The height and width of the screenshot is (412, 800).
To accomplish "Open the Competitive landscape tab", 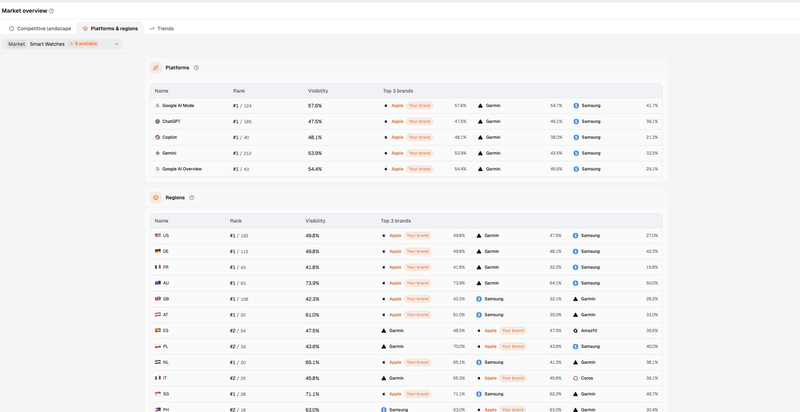I will [40, 29].
